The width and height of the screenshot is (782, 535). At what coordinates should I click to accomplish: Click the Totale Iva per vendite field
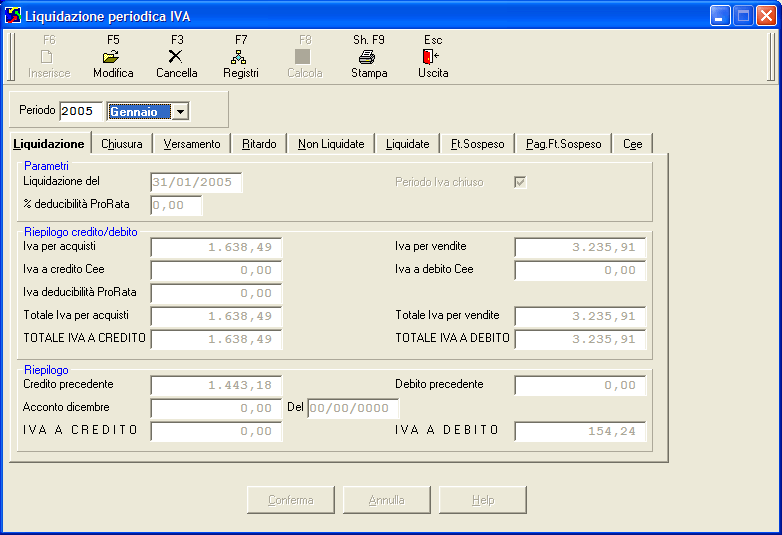(580, 316)
